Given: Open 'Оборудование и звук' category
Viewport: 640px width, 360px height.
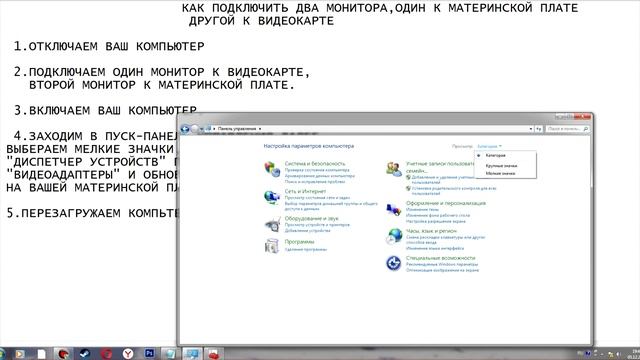Looking at the screenshot, I should coord(311,219).
